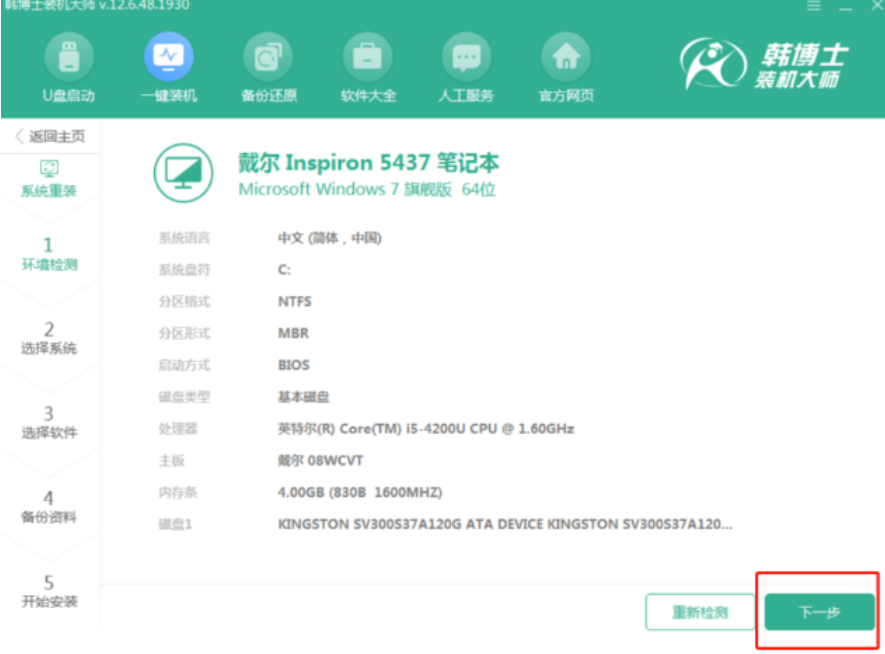Click the monitor icon beside 戴尔 Inspiron

(183, 173)
